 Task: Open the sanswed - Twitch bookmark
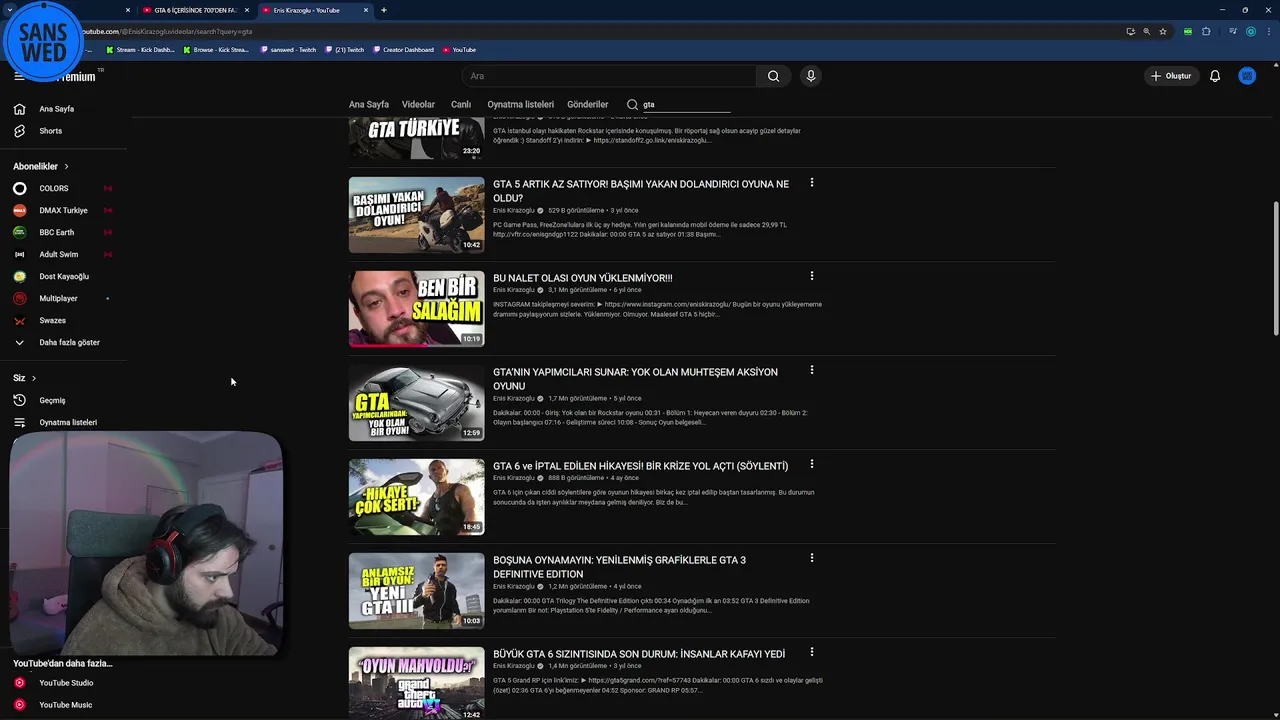288,49
